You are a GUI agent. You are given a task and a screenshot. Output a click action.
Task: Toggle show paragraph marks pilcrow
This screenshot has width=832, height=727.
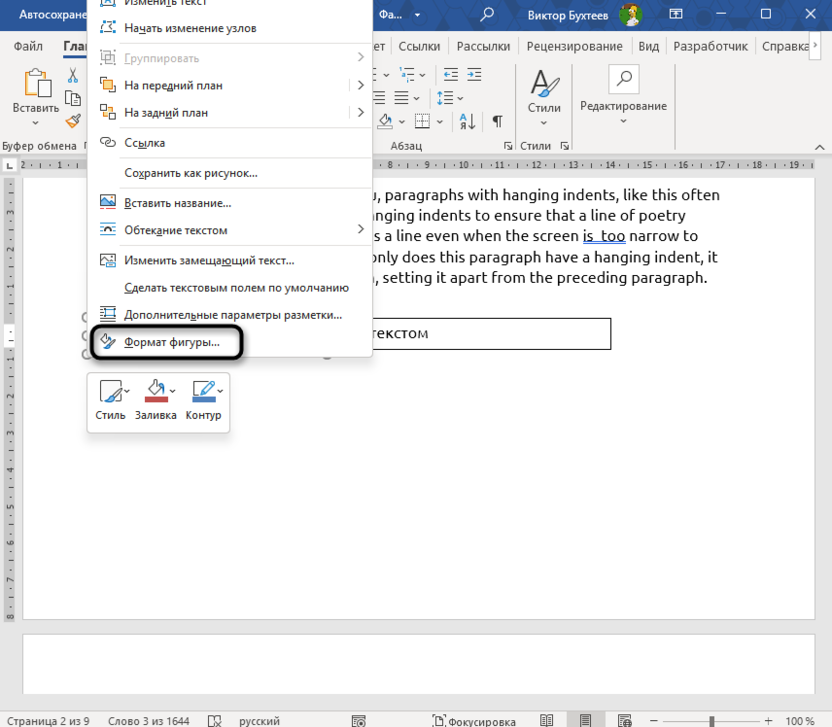pyautogui.click(x=497, y=121)
